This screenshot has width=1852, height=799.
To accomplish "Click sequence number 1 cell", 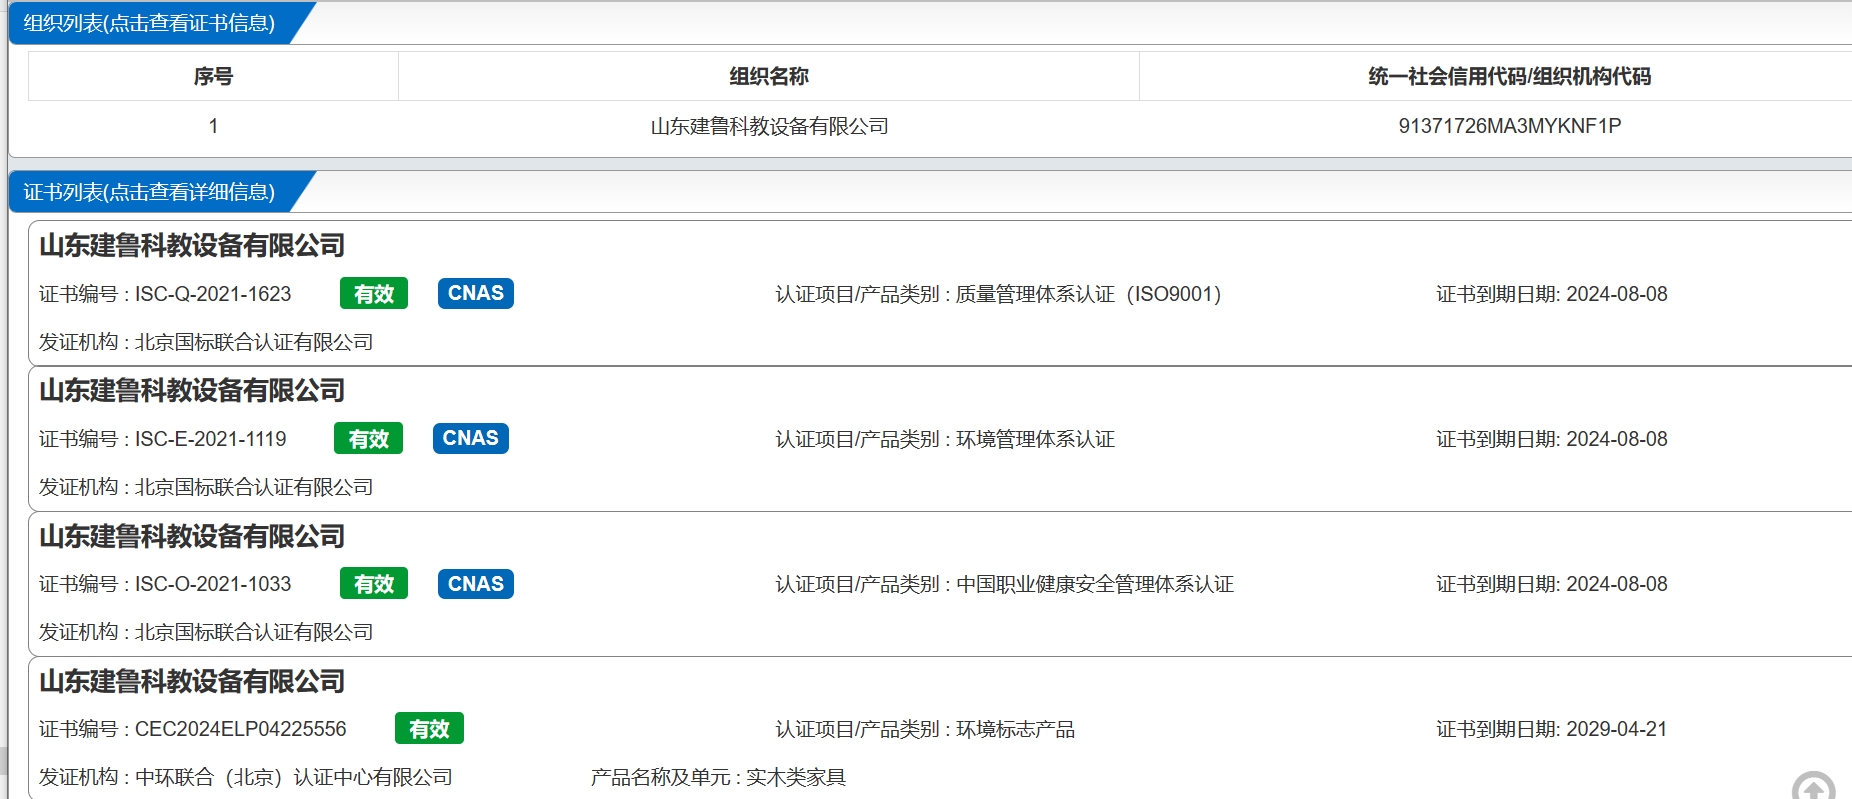I will (213, 126).
